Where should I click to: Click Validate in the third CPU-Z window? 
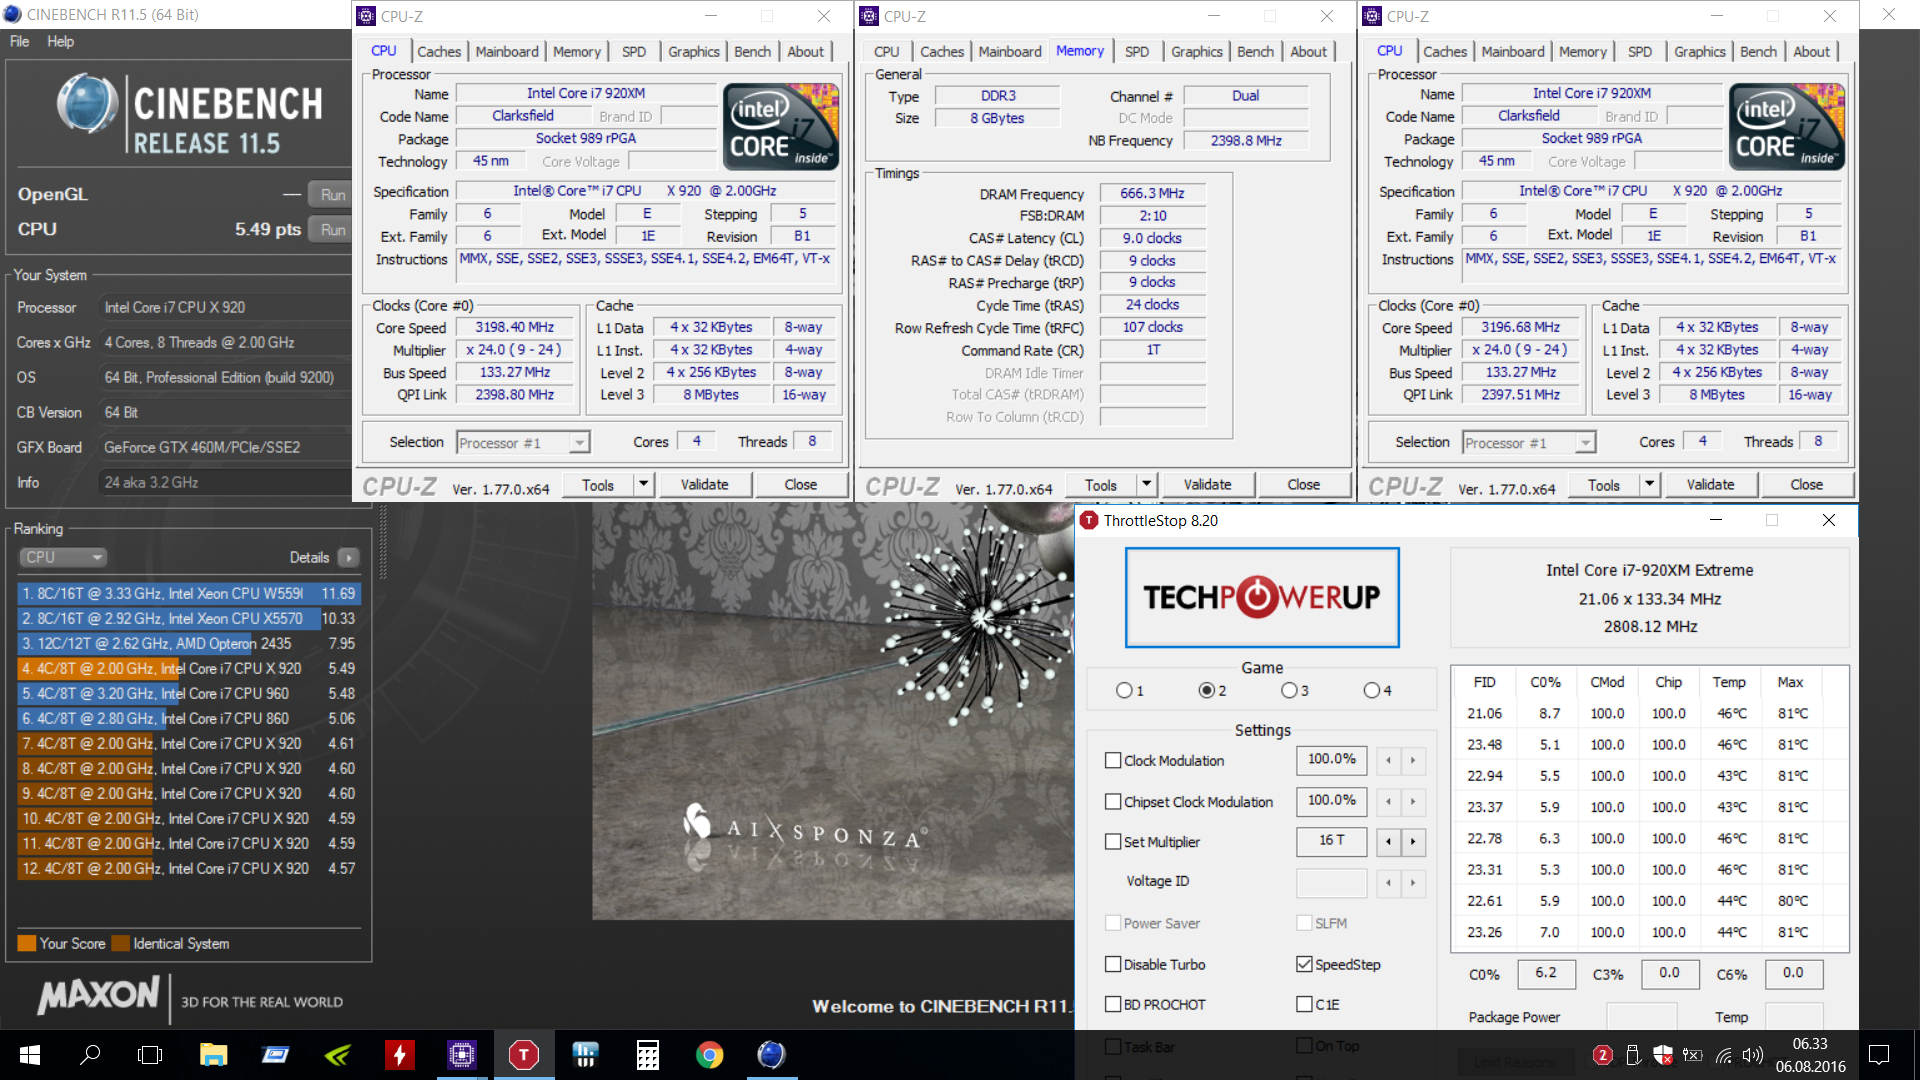click(1711, 484)
